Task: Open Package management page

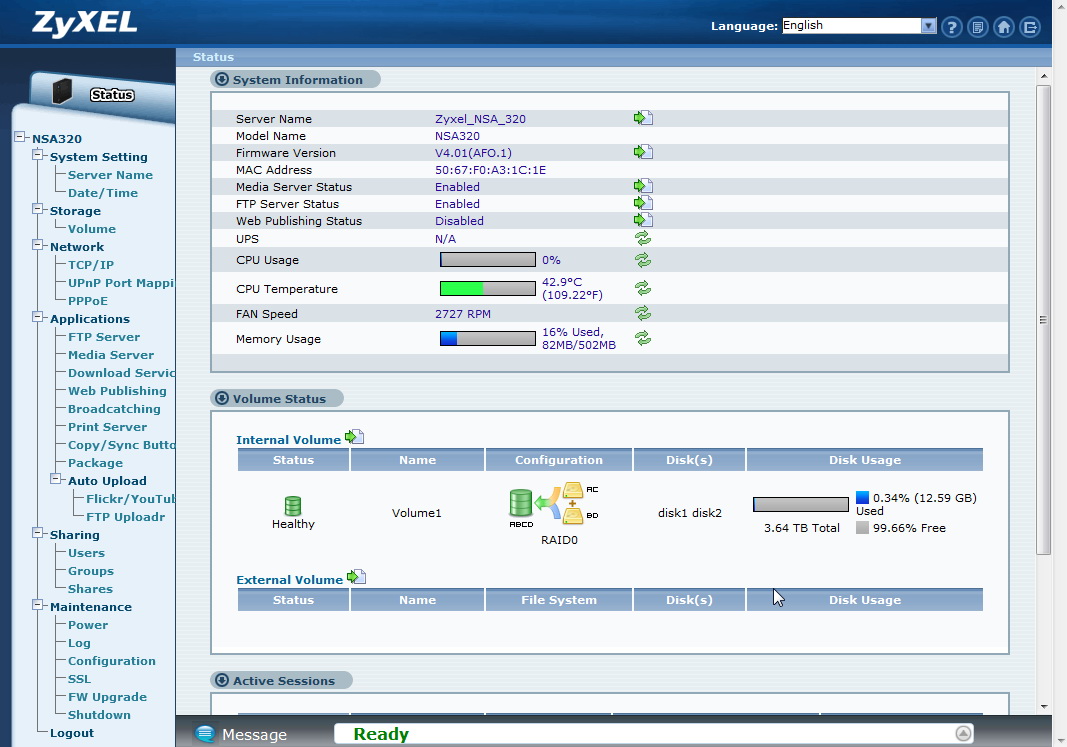Action: click(95, 463)
